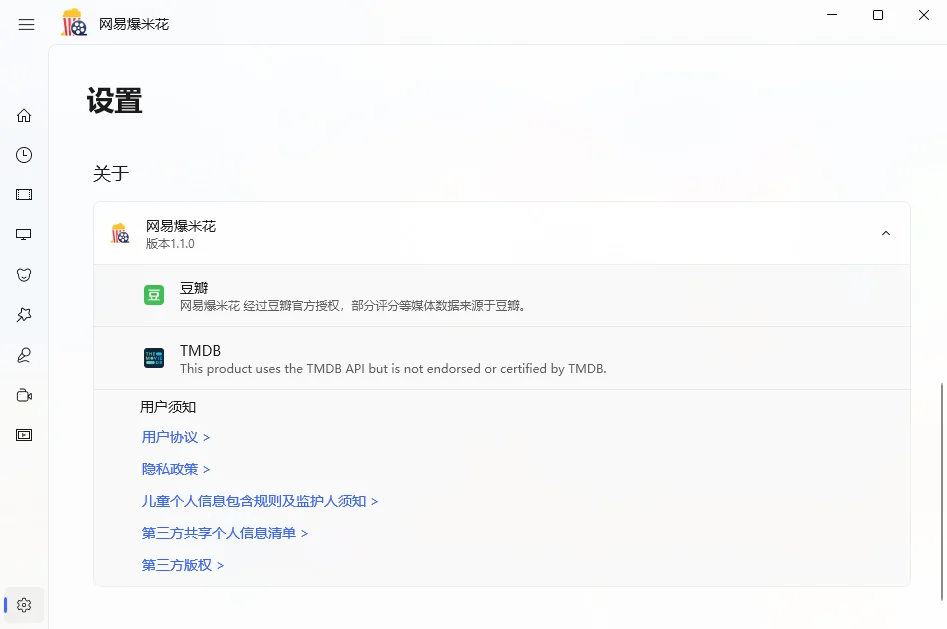Screen dimensions: 947x629
Task: Close the 网易爆米花 window
Action: pyautogui.click(x=924, y=15)
